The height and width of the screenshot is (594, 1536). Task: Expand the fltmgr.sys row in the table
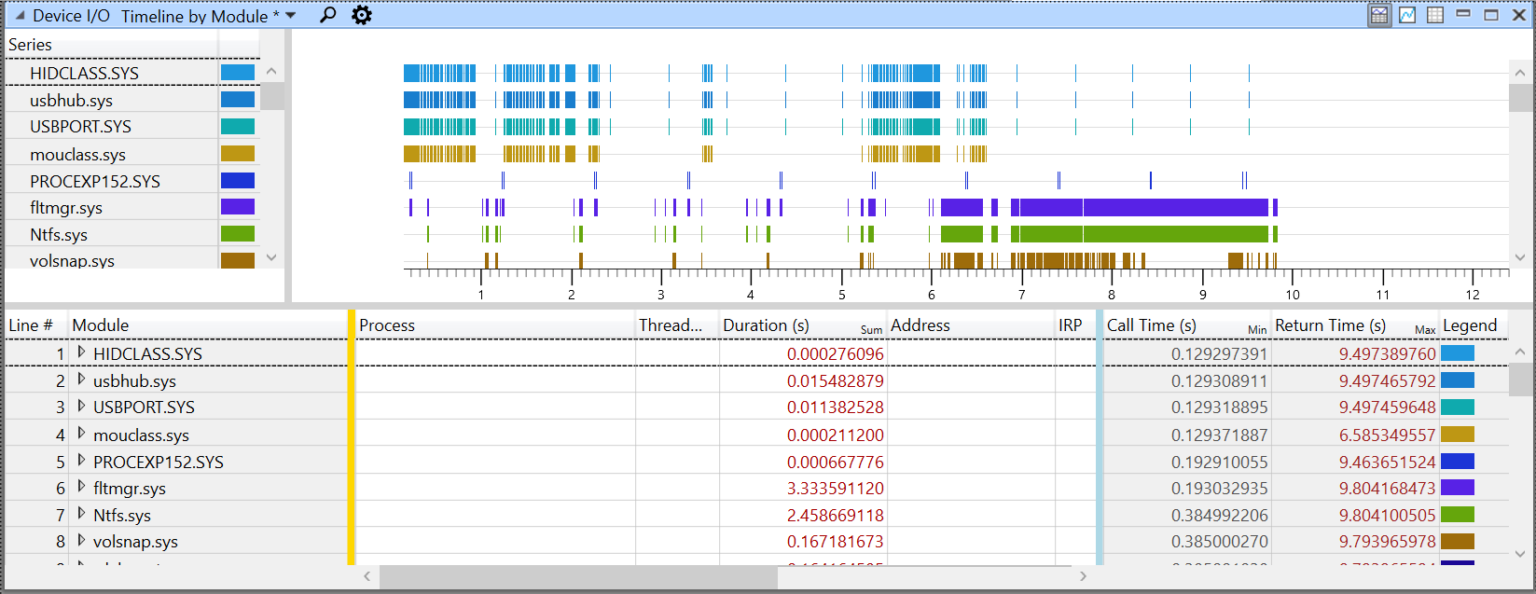coord(81,488)
